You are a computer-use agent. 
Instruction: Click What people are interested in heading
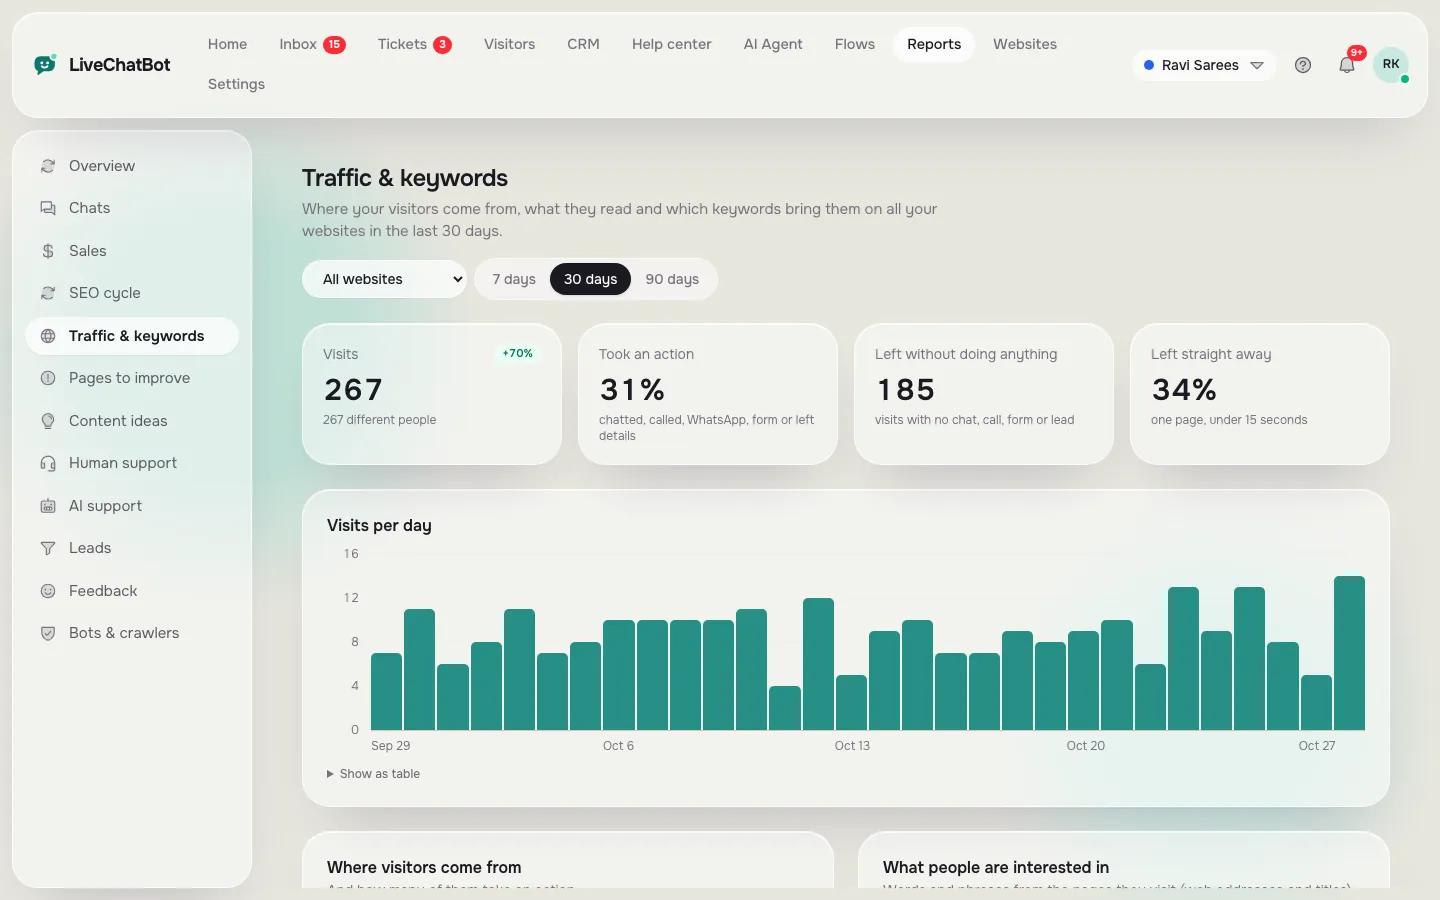pyautogui.click(x=996, y=867)
